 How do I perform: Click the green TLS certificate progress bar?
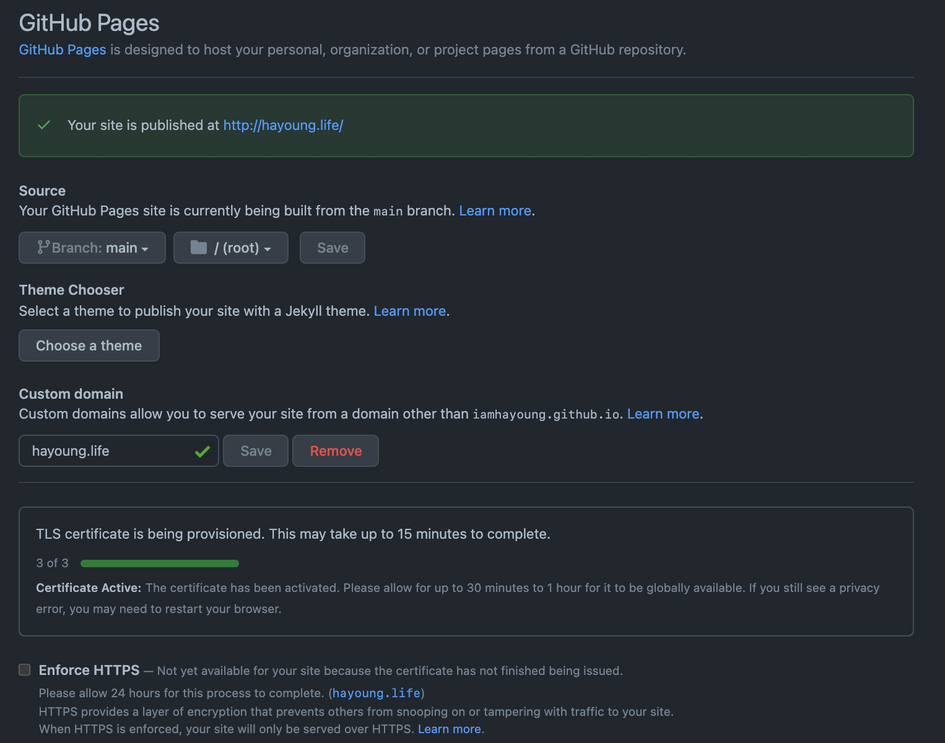159,563
